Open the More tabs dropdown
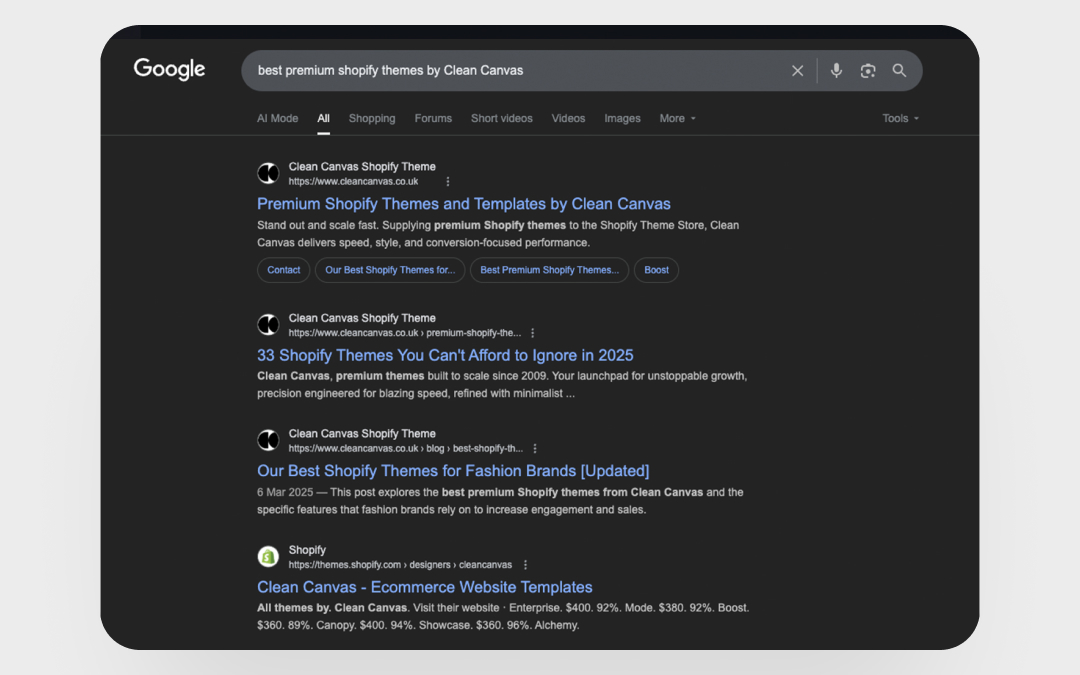Screen dimensions: 1080x675 coord(677,118)
